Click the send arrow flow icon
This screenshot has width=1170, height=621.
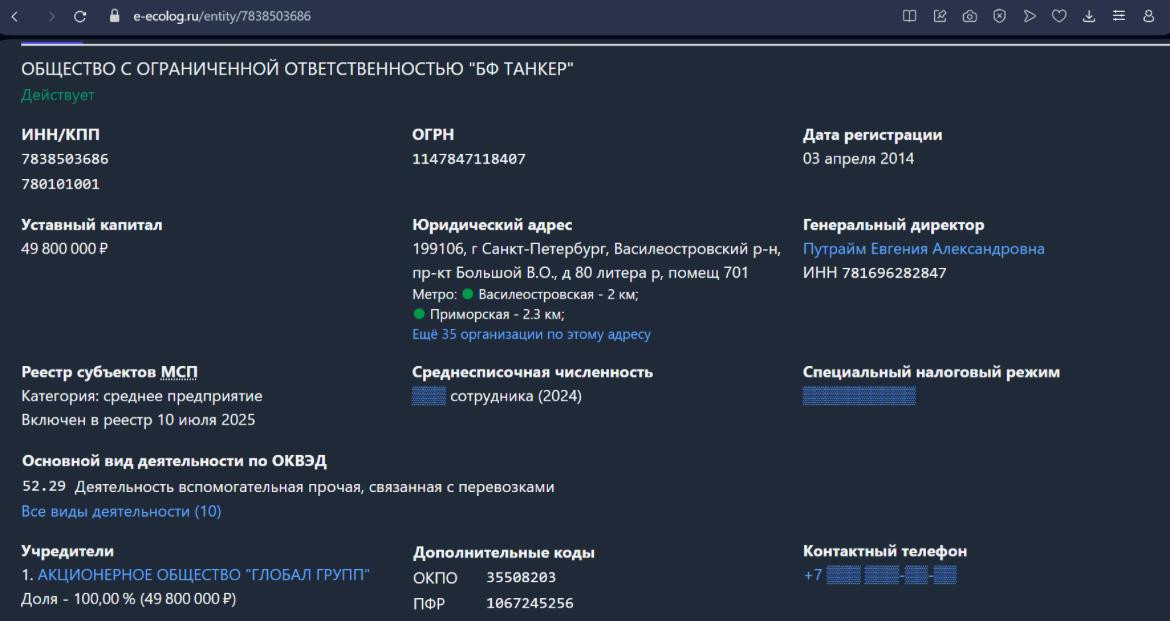1029,16
